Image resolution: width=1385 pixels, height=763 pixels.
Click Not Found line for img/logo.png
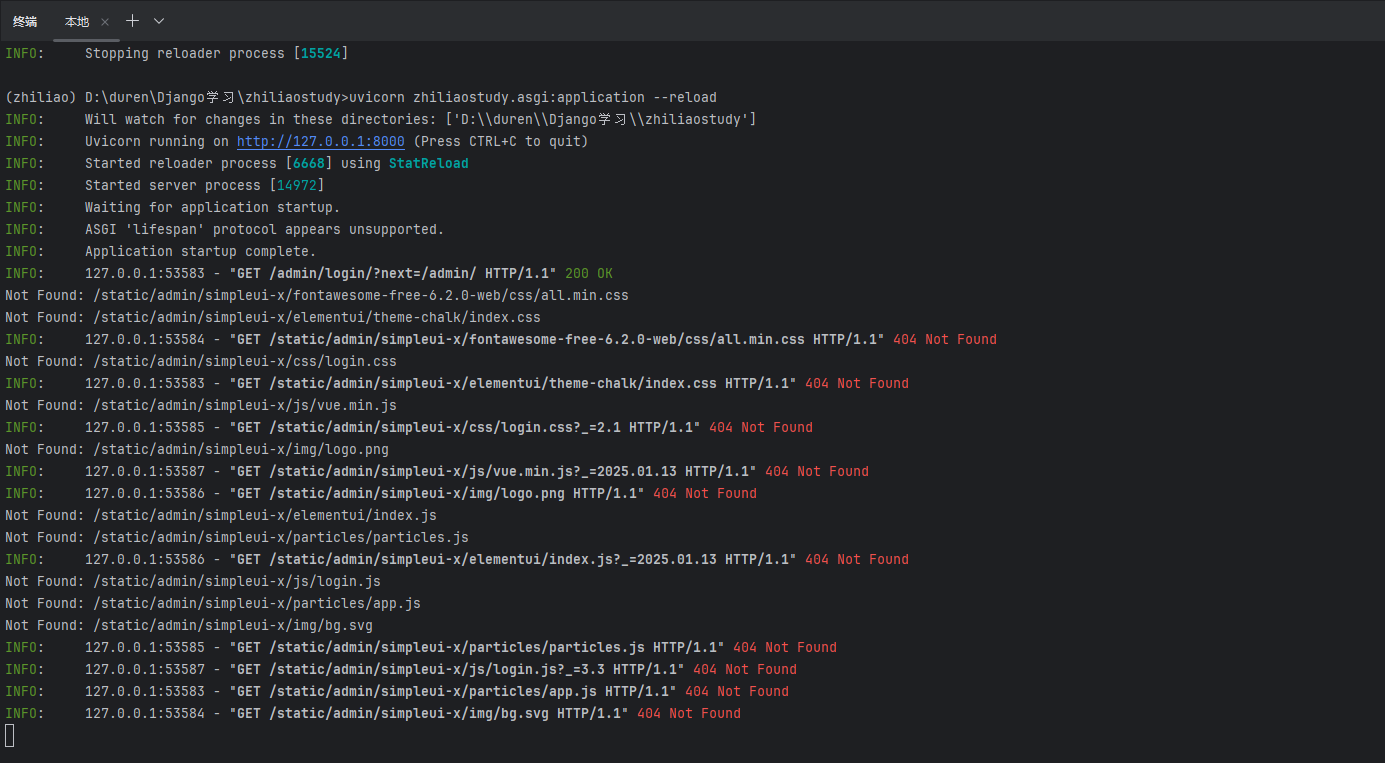(x=197, y=449)
